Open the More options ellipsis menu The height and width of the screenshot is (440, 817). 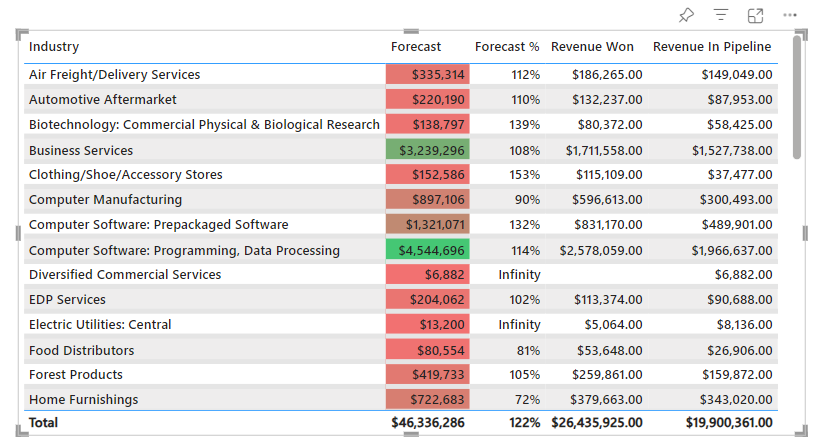[790, 15]
